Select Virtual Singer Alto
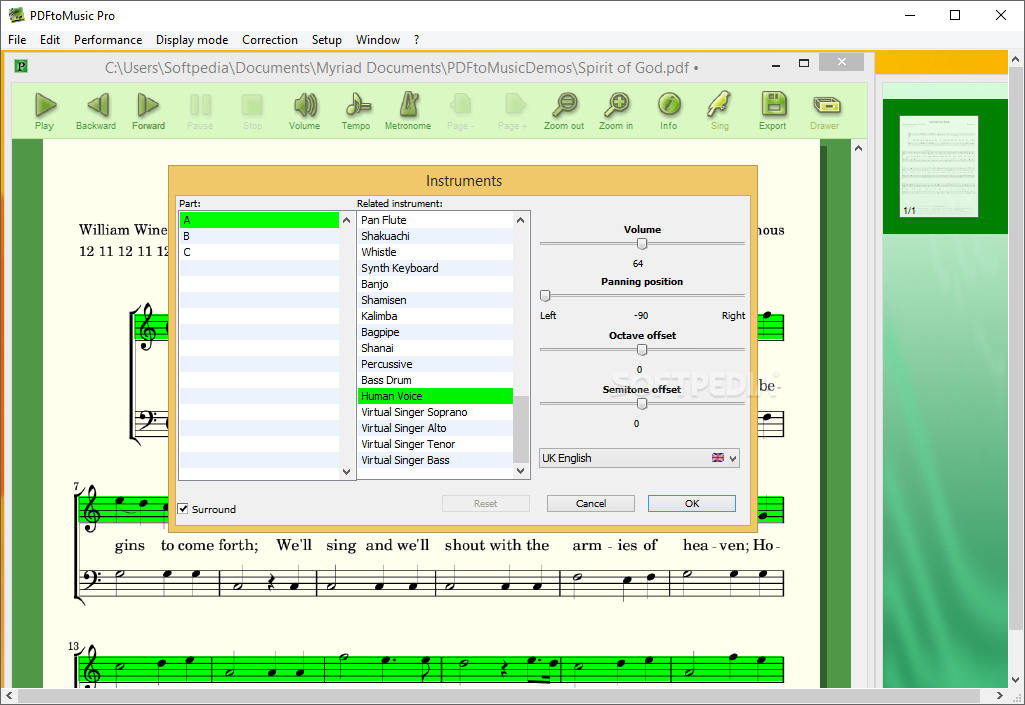Viewport: 1025px width, 705px height. (435, 428)
